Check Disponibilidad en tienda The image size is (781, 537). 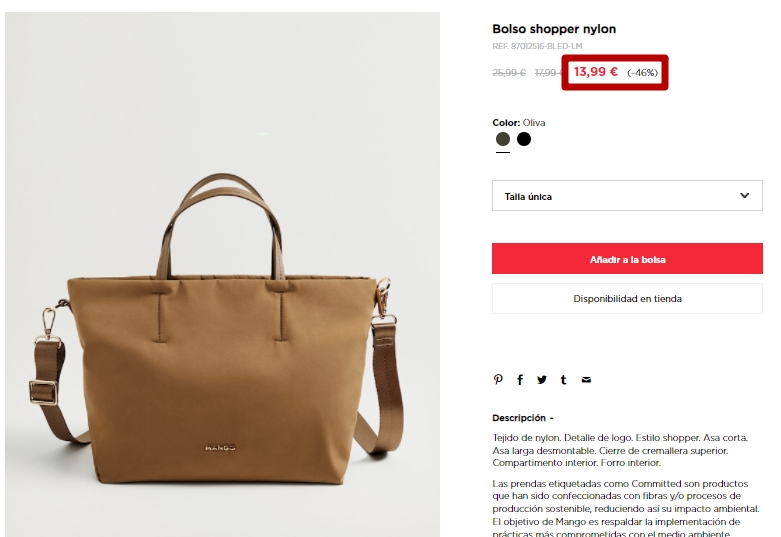(627, 299)
